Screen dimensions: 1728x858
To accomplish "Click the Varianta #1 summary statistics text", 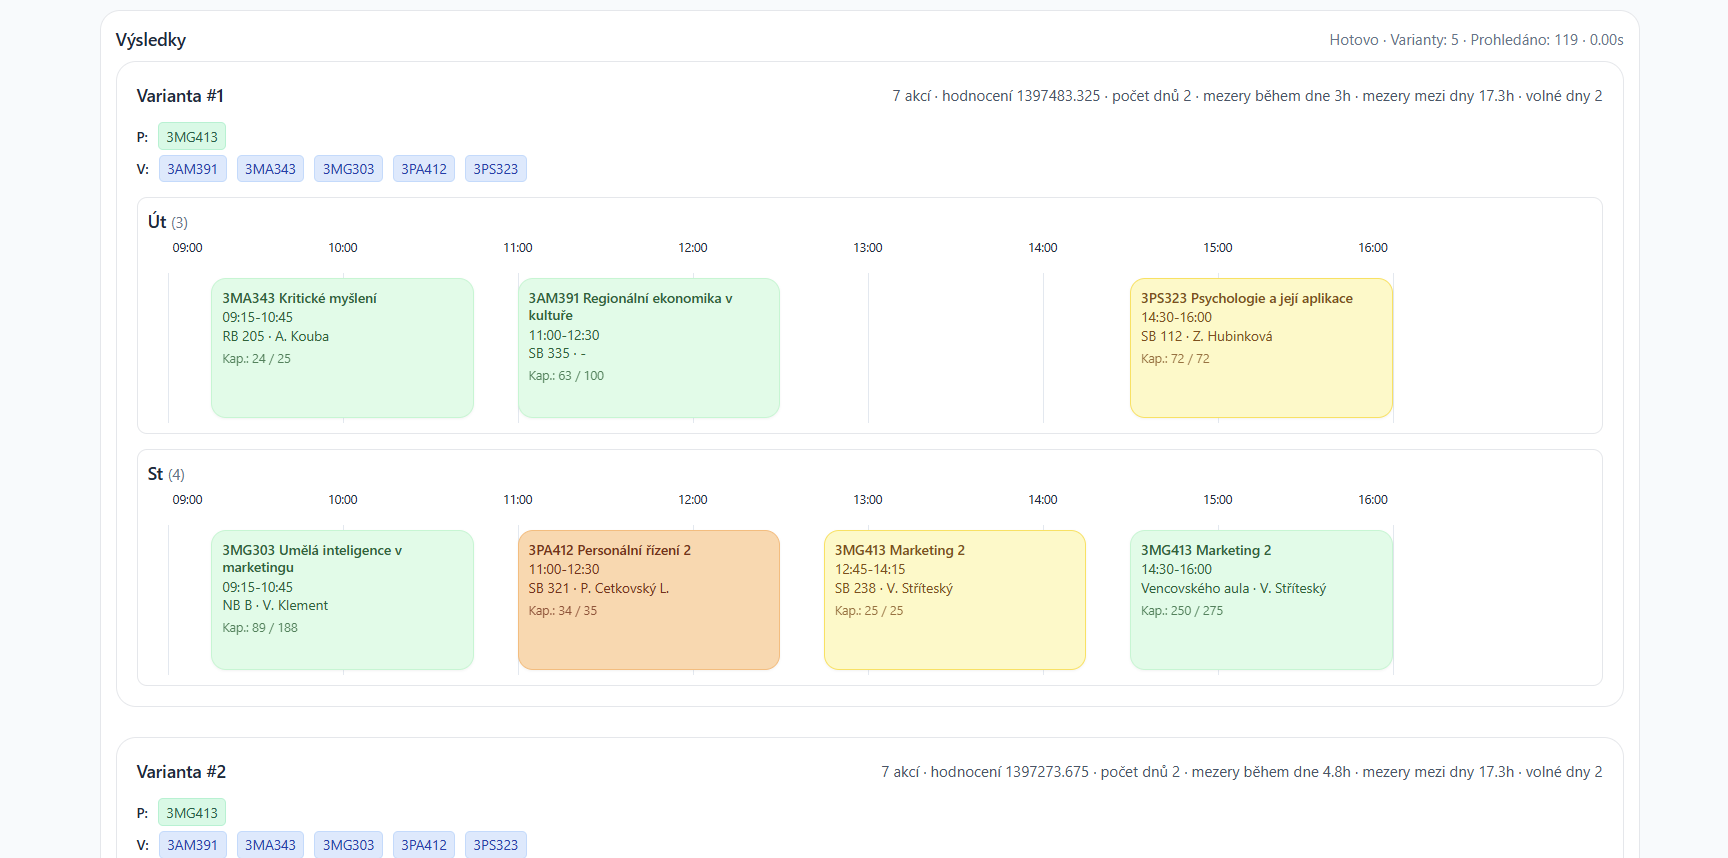I will tap(1246, 96).
